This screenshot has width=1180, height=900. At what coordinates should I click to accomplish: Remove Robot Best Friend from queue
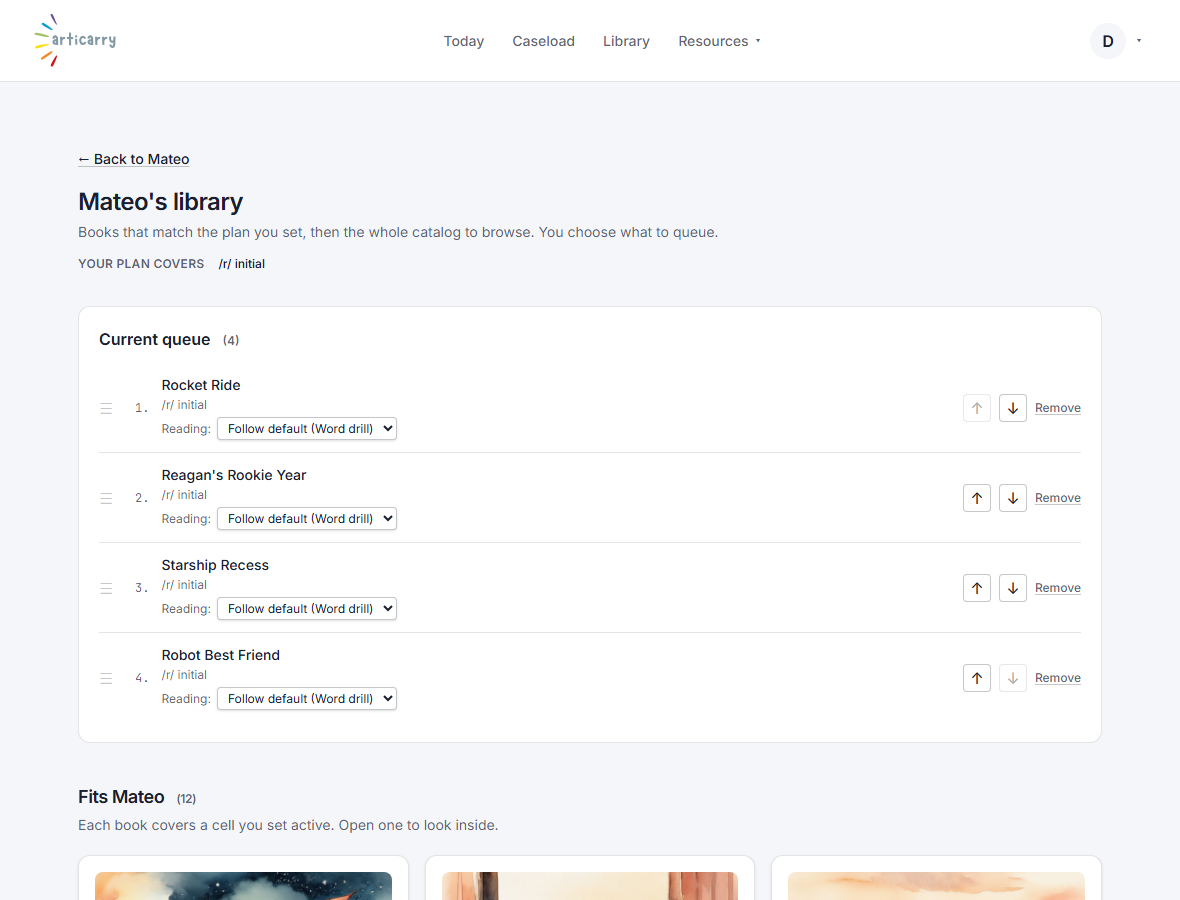[x=1057, y=678]
